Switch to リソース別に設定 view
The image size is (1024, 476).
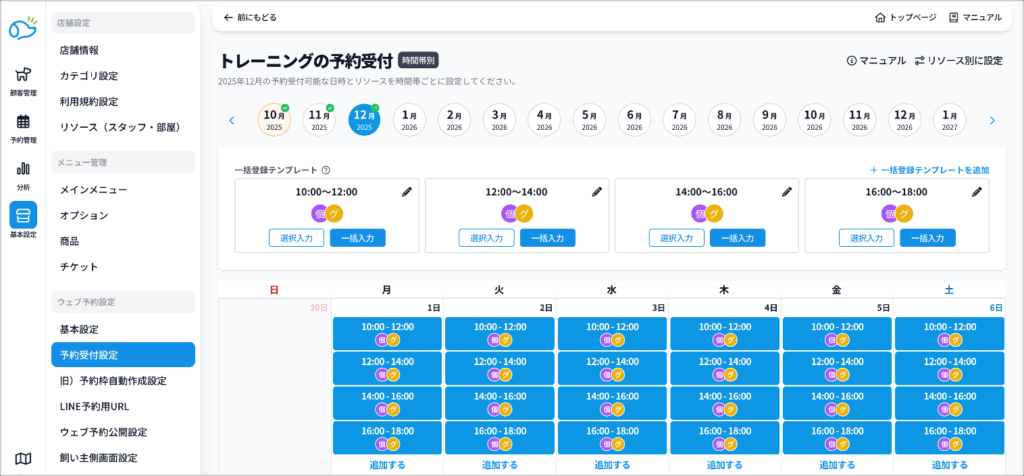958,61
